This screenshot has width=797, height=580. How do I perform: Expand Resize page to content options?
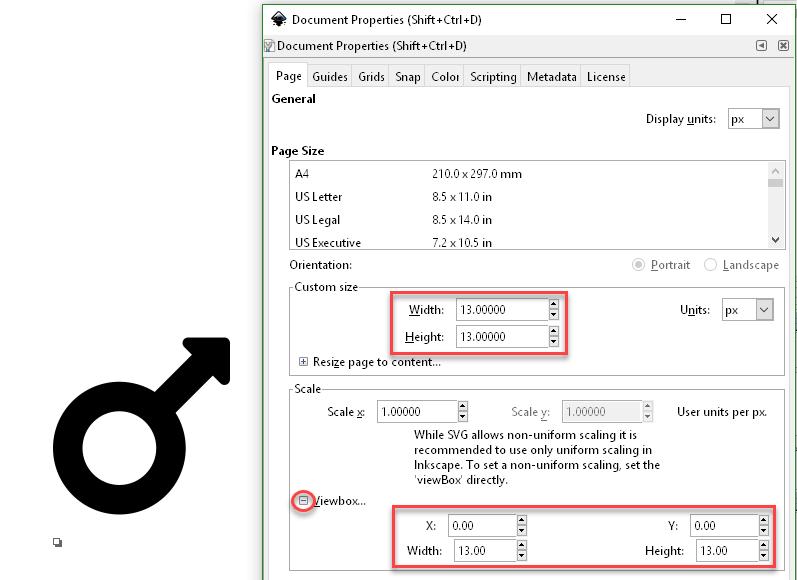coord(304,362)
